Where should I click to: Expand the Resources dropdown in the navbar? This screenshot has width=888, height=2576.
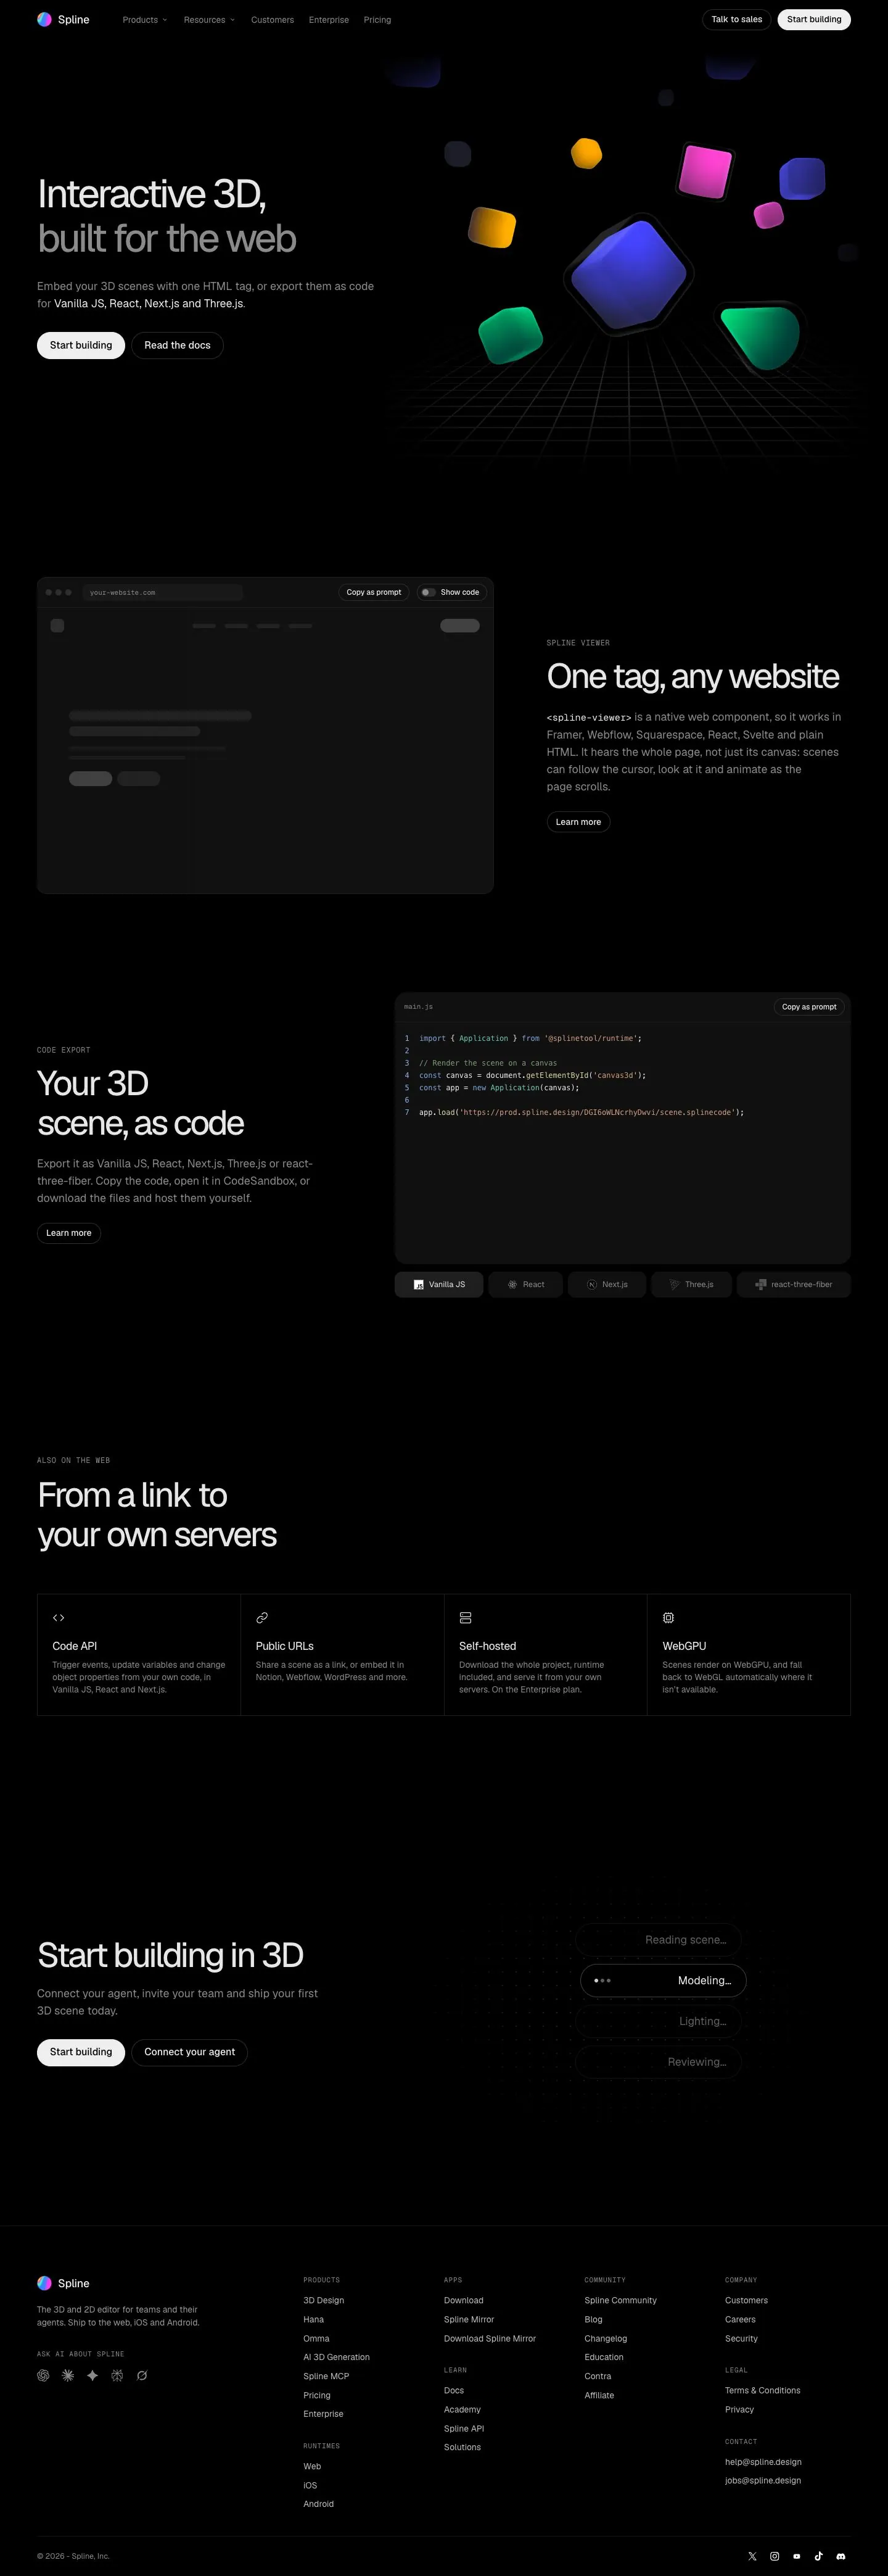(210, 20)
